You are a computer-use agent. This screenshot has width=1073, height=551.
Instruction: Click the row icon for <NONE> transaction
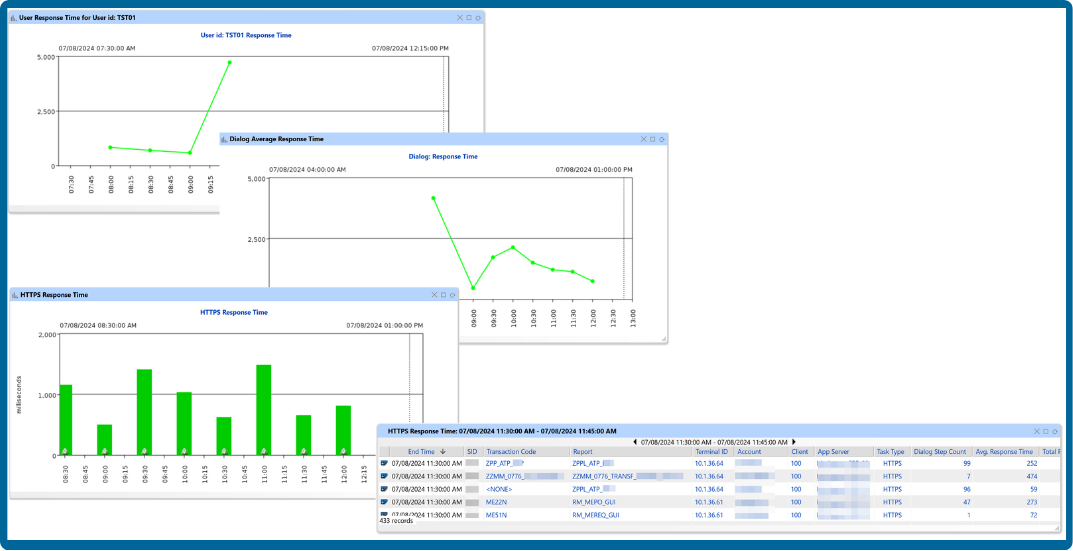[385, 489]
